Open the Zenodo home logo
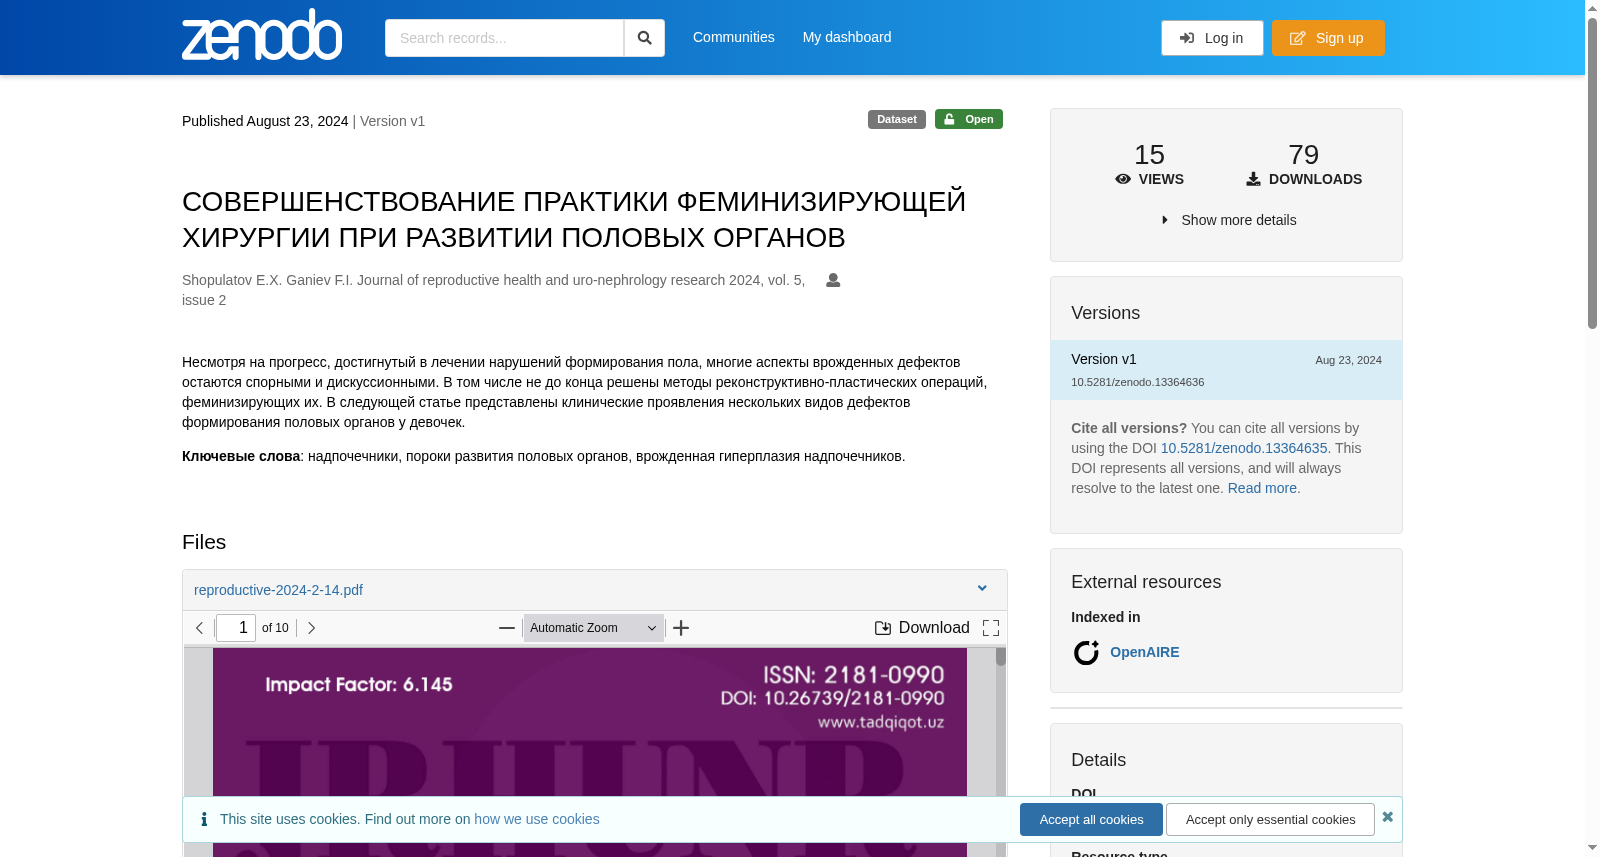 262,35
